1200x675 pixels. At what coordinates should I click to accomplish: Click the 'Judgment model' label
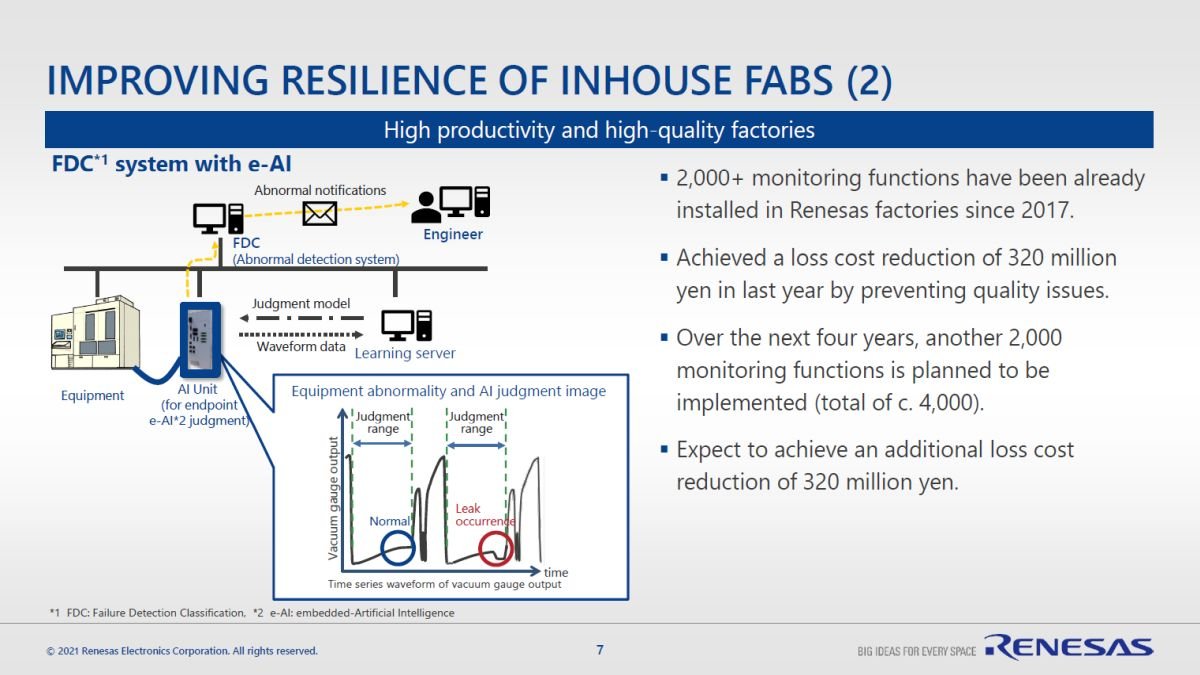pyautogui.click(x=301, y=303)
